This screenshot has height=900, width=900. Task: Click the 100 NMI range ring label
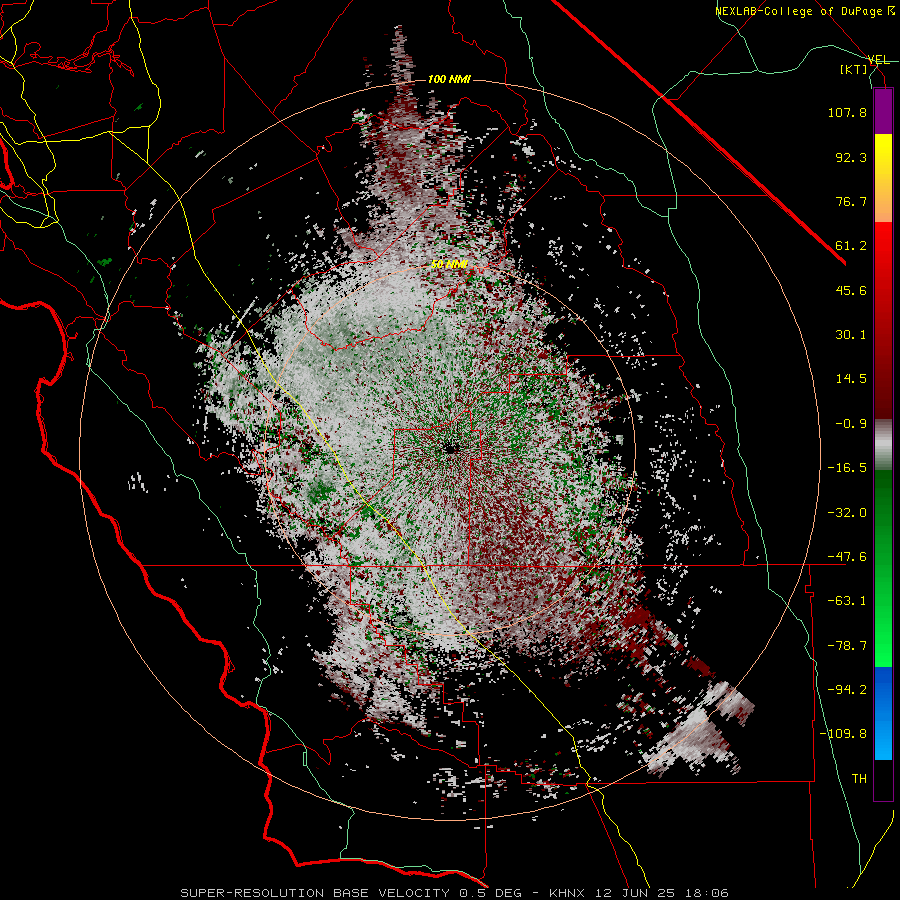[x=449, y=79]
